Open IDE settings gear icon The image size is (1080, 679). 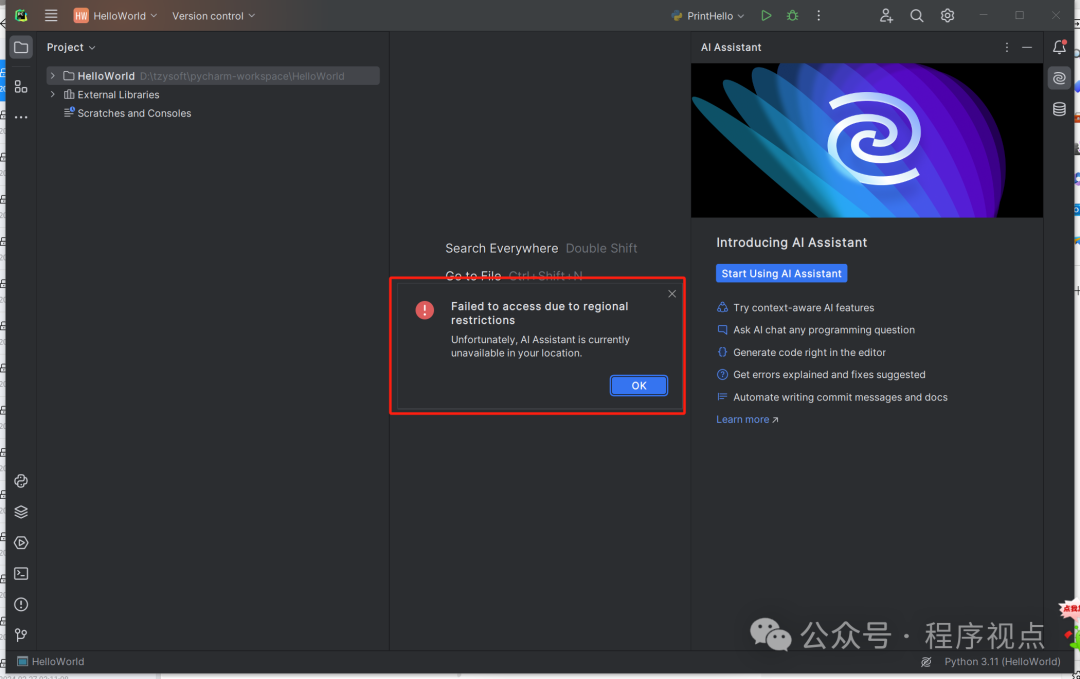pyautogui.click(x=948, y=15)
